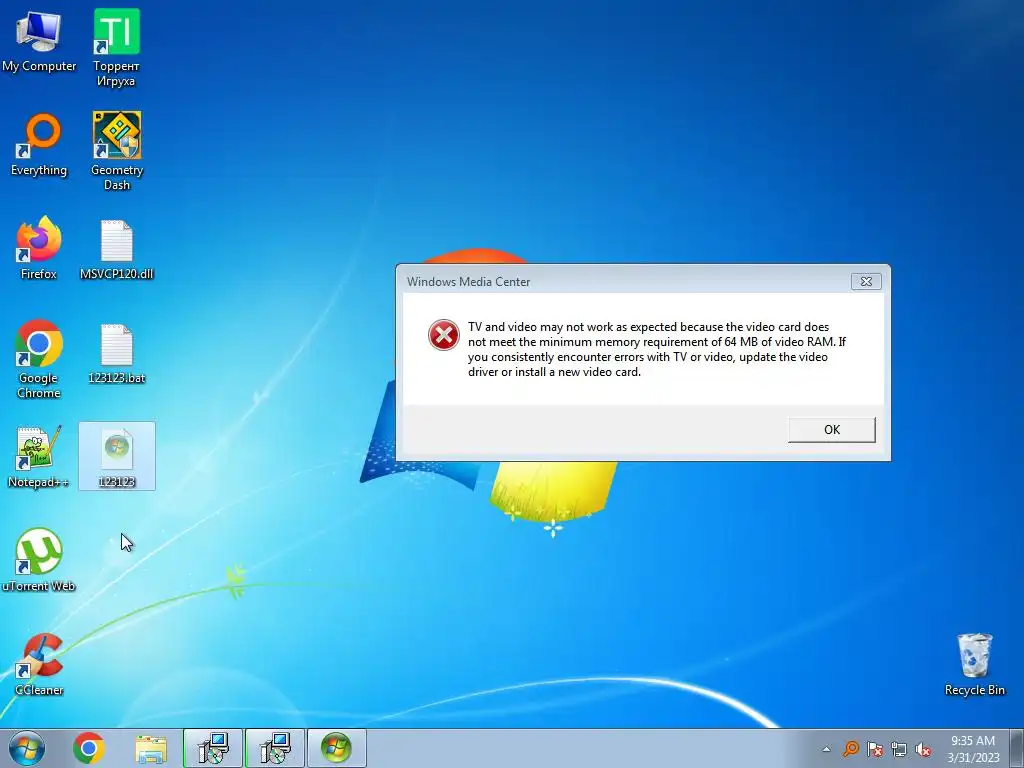Image resolution: width=1024 pixels, height=768 pixels.
Task: Show hidden tray icons arrow
Action: 826,749
